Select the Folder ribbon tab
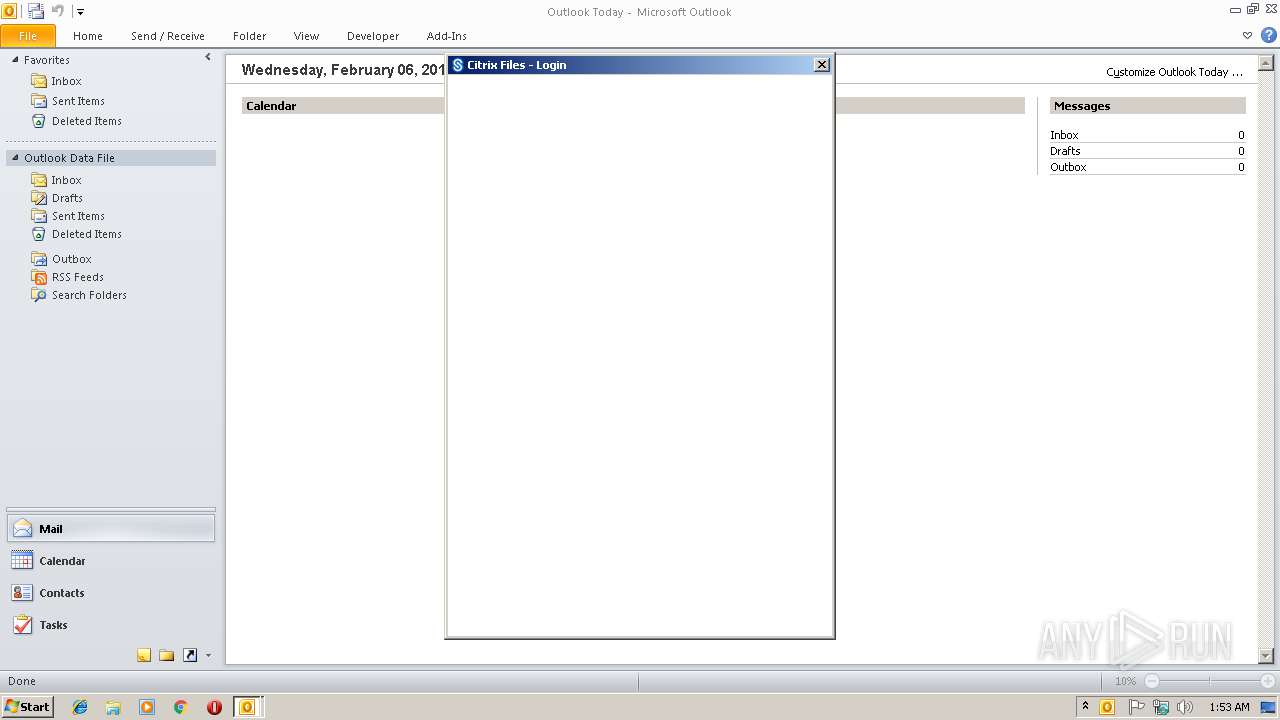This screenshot has height=720, width=1280. [250, 36]
